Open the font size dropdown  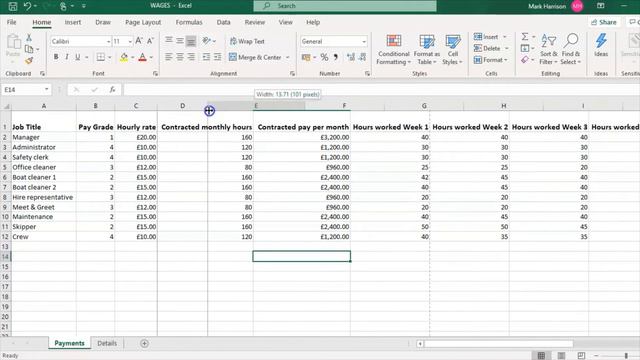[x=130, y=42]
